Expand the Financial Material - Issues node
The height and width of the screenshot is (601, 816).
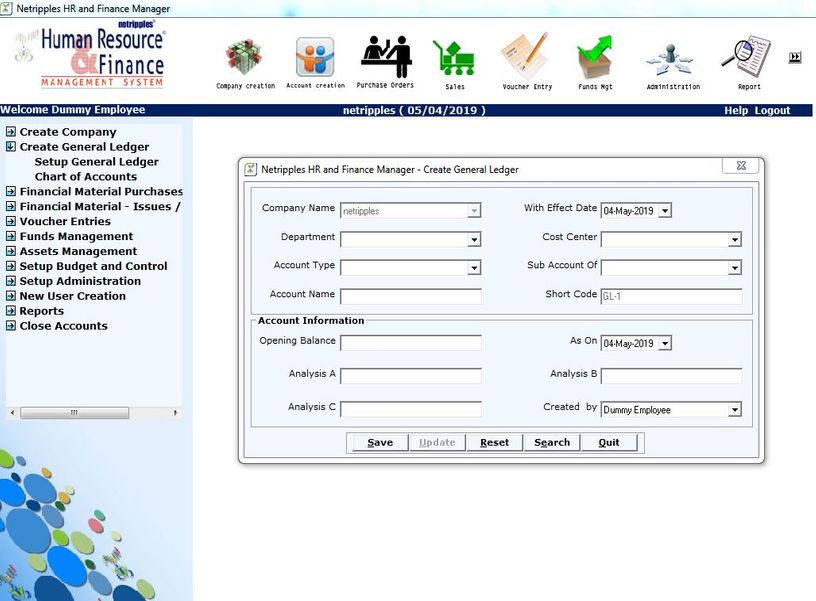[10, 207]
